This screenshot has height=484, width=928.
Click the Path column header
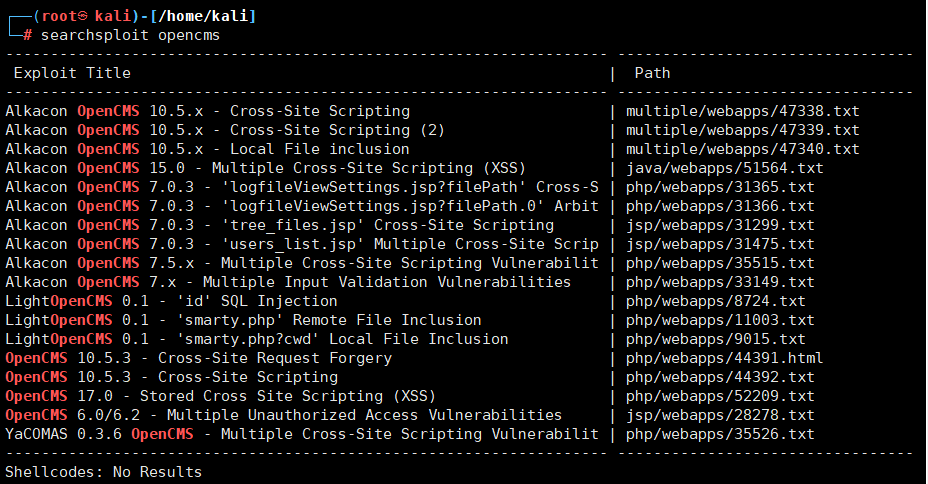tap(652, 73)
